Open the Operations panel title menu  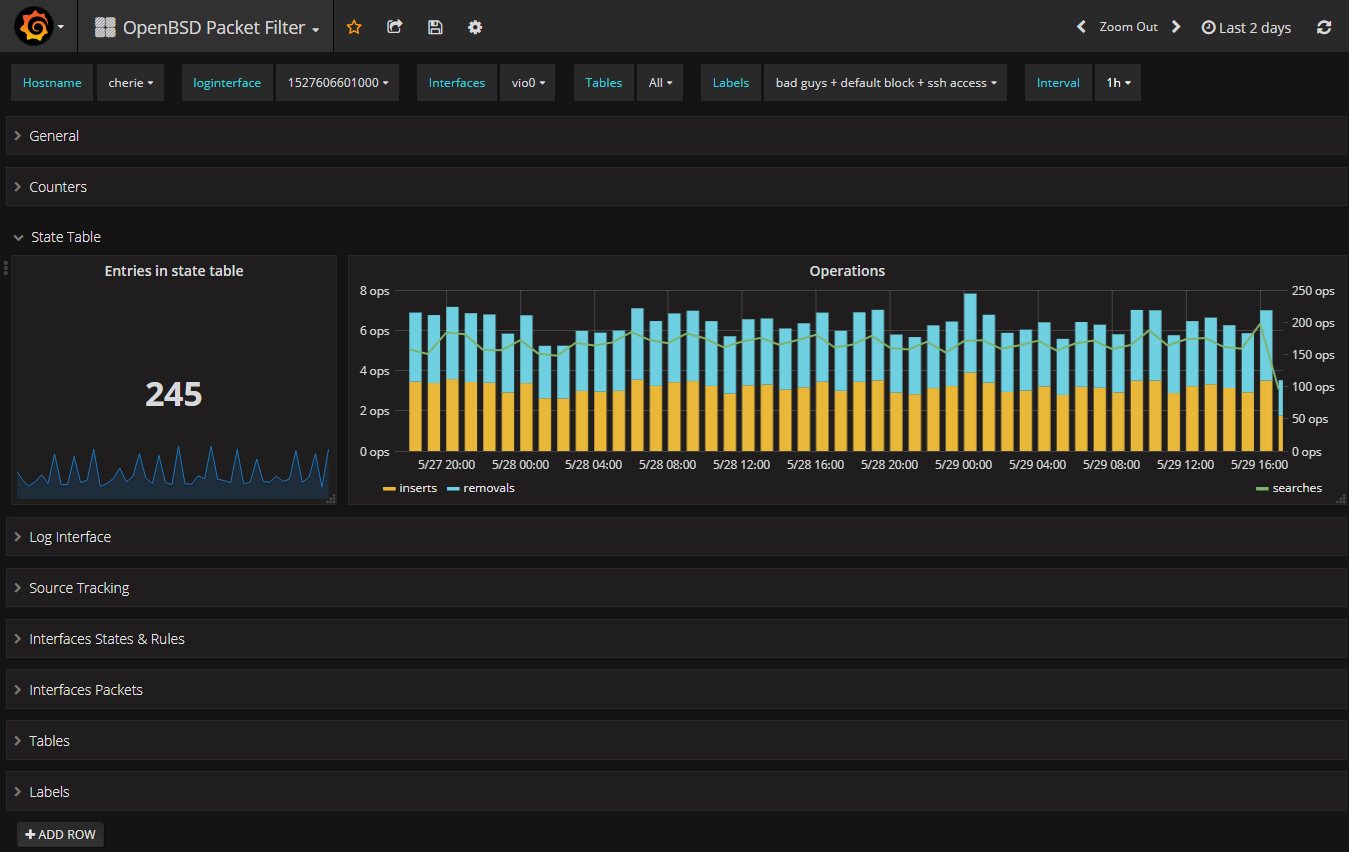coord(847,271)
